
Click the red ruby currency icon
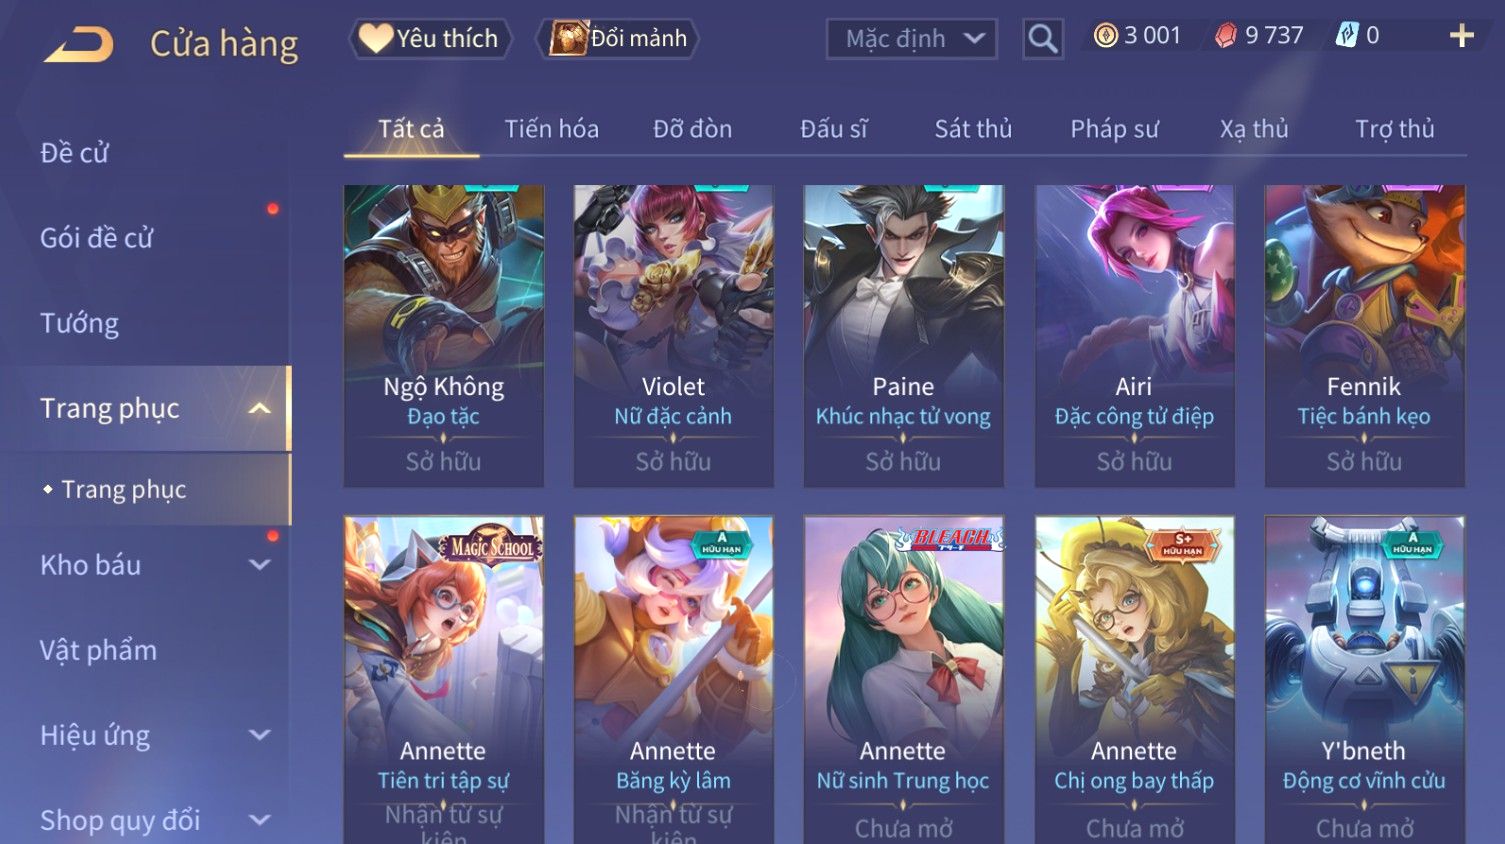click(1225, 36)
